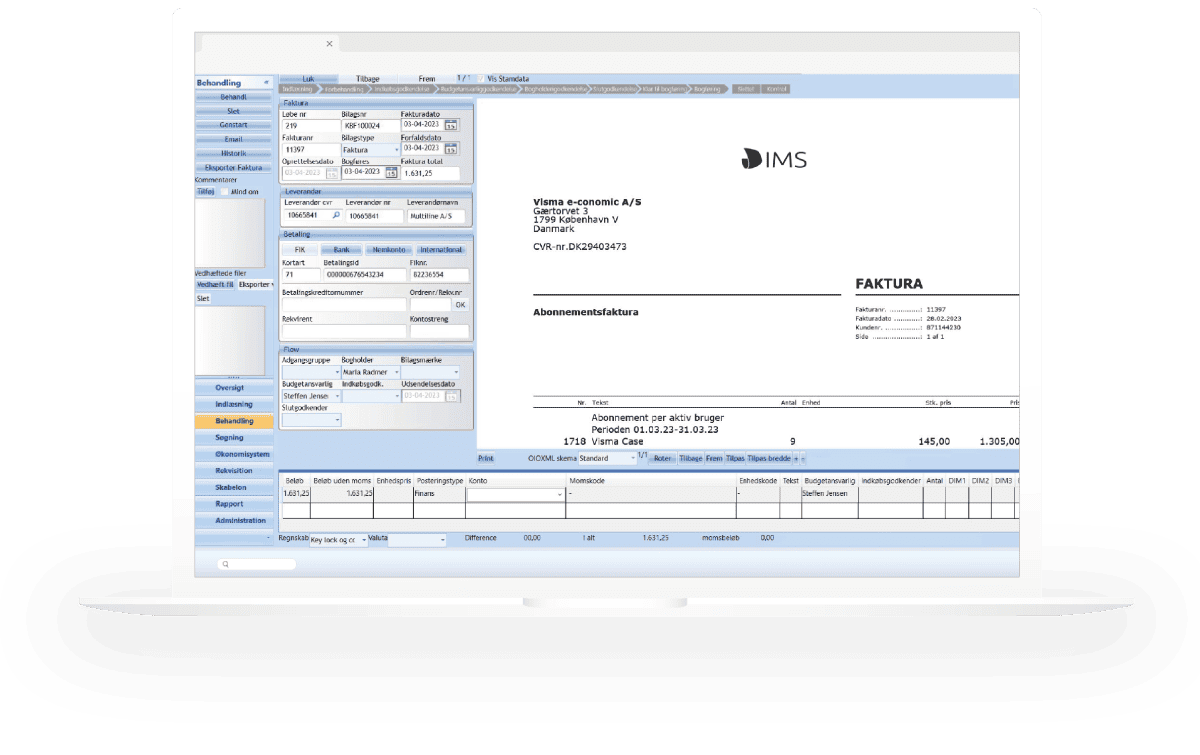This screenshot has width=1200, height=755.
Task: Search the Leverandør cvr with the magnifier
Action: pos(336,215)
